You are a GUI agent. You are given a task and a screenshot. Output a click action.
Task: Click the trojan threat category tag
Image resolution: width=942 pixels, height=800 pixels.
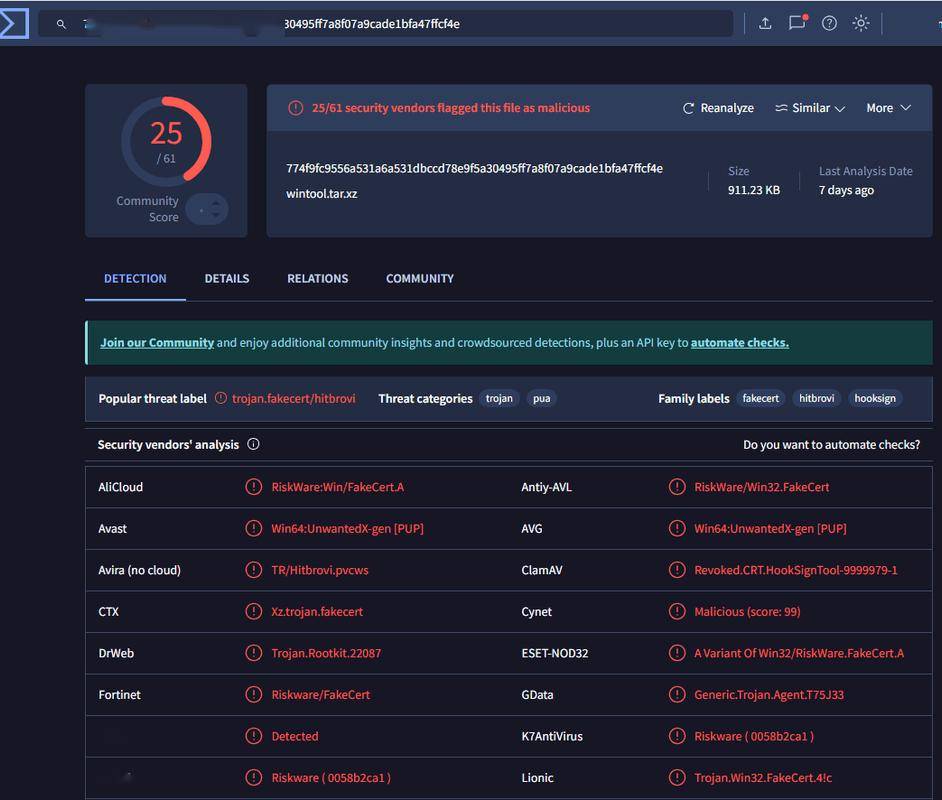coord(499,398)
